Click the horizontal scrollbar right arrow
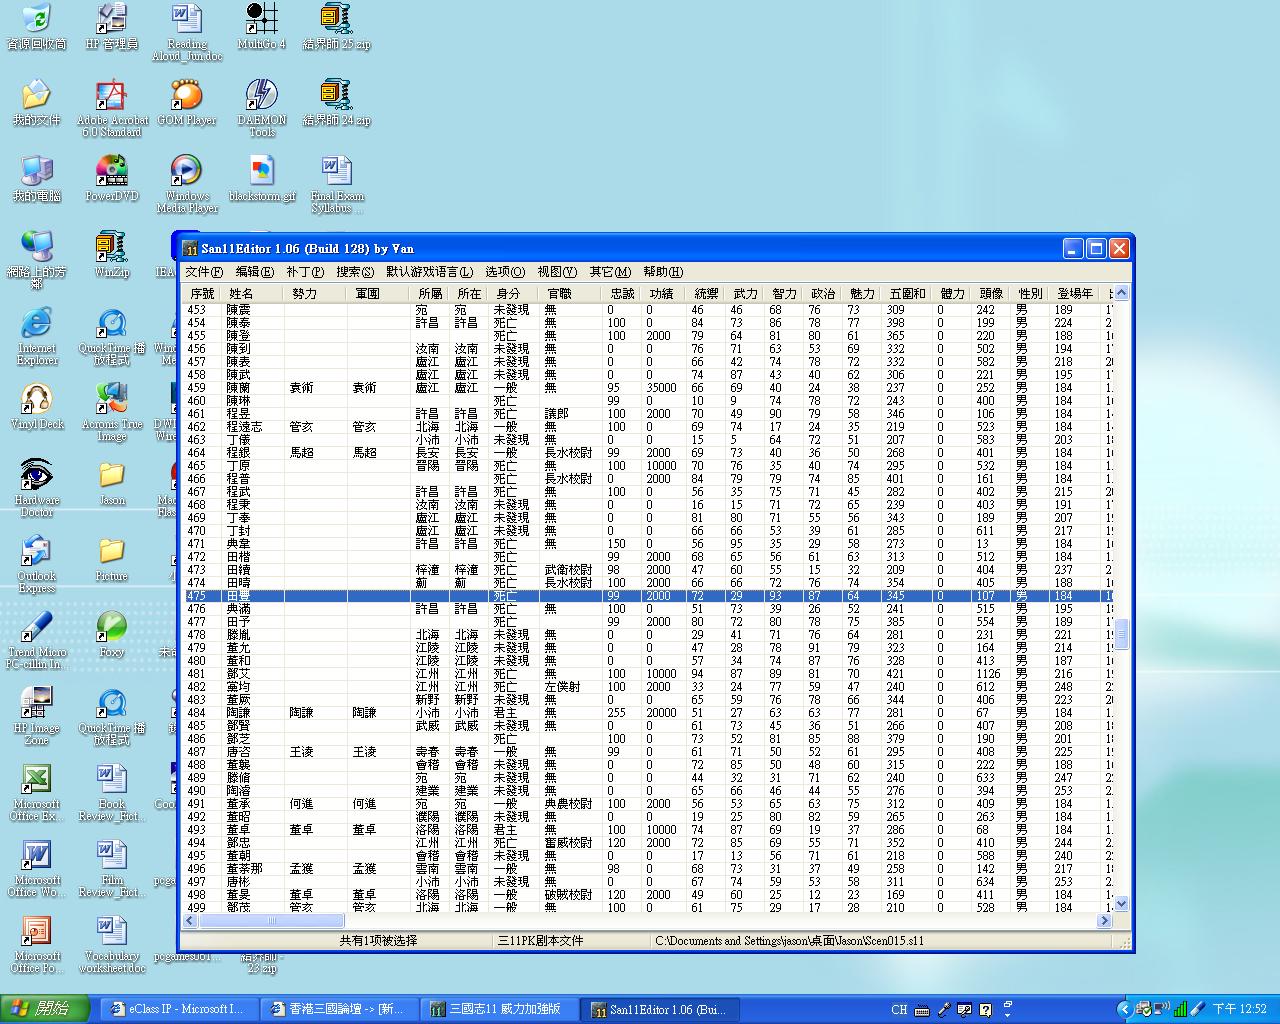1280x1024 pixels. click(x=1105, y=920)
